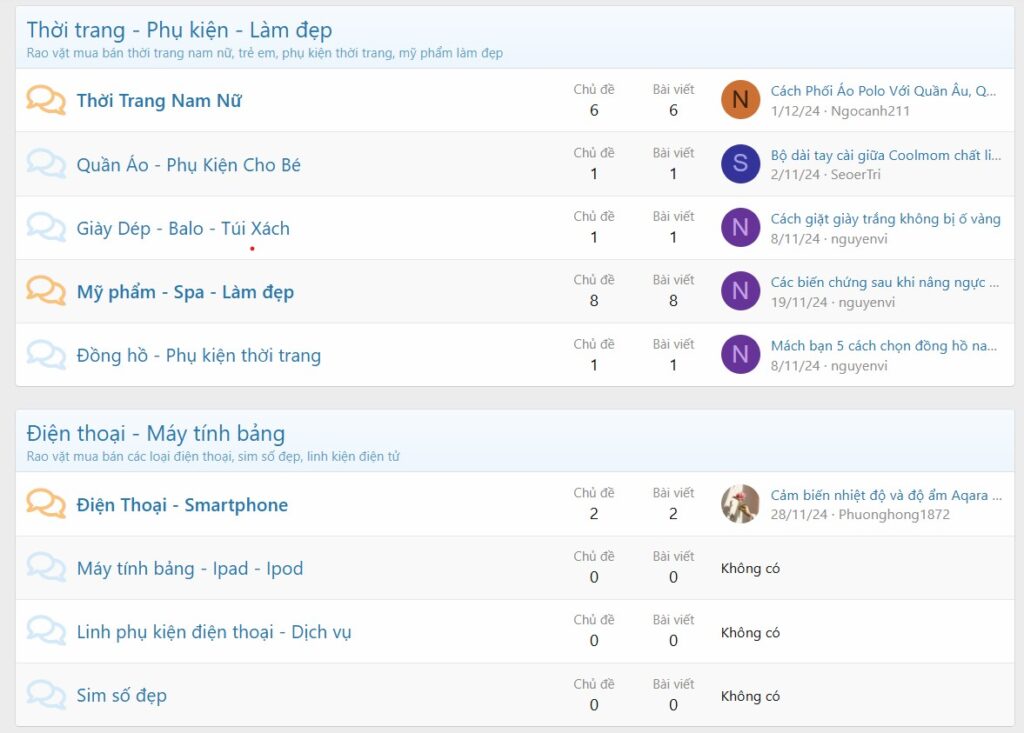Open the forum Thời Trang Nam Nữ
The image size is (1024, 733).
tap(157, 101)
